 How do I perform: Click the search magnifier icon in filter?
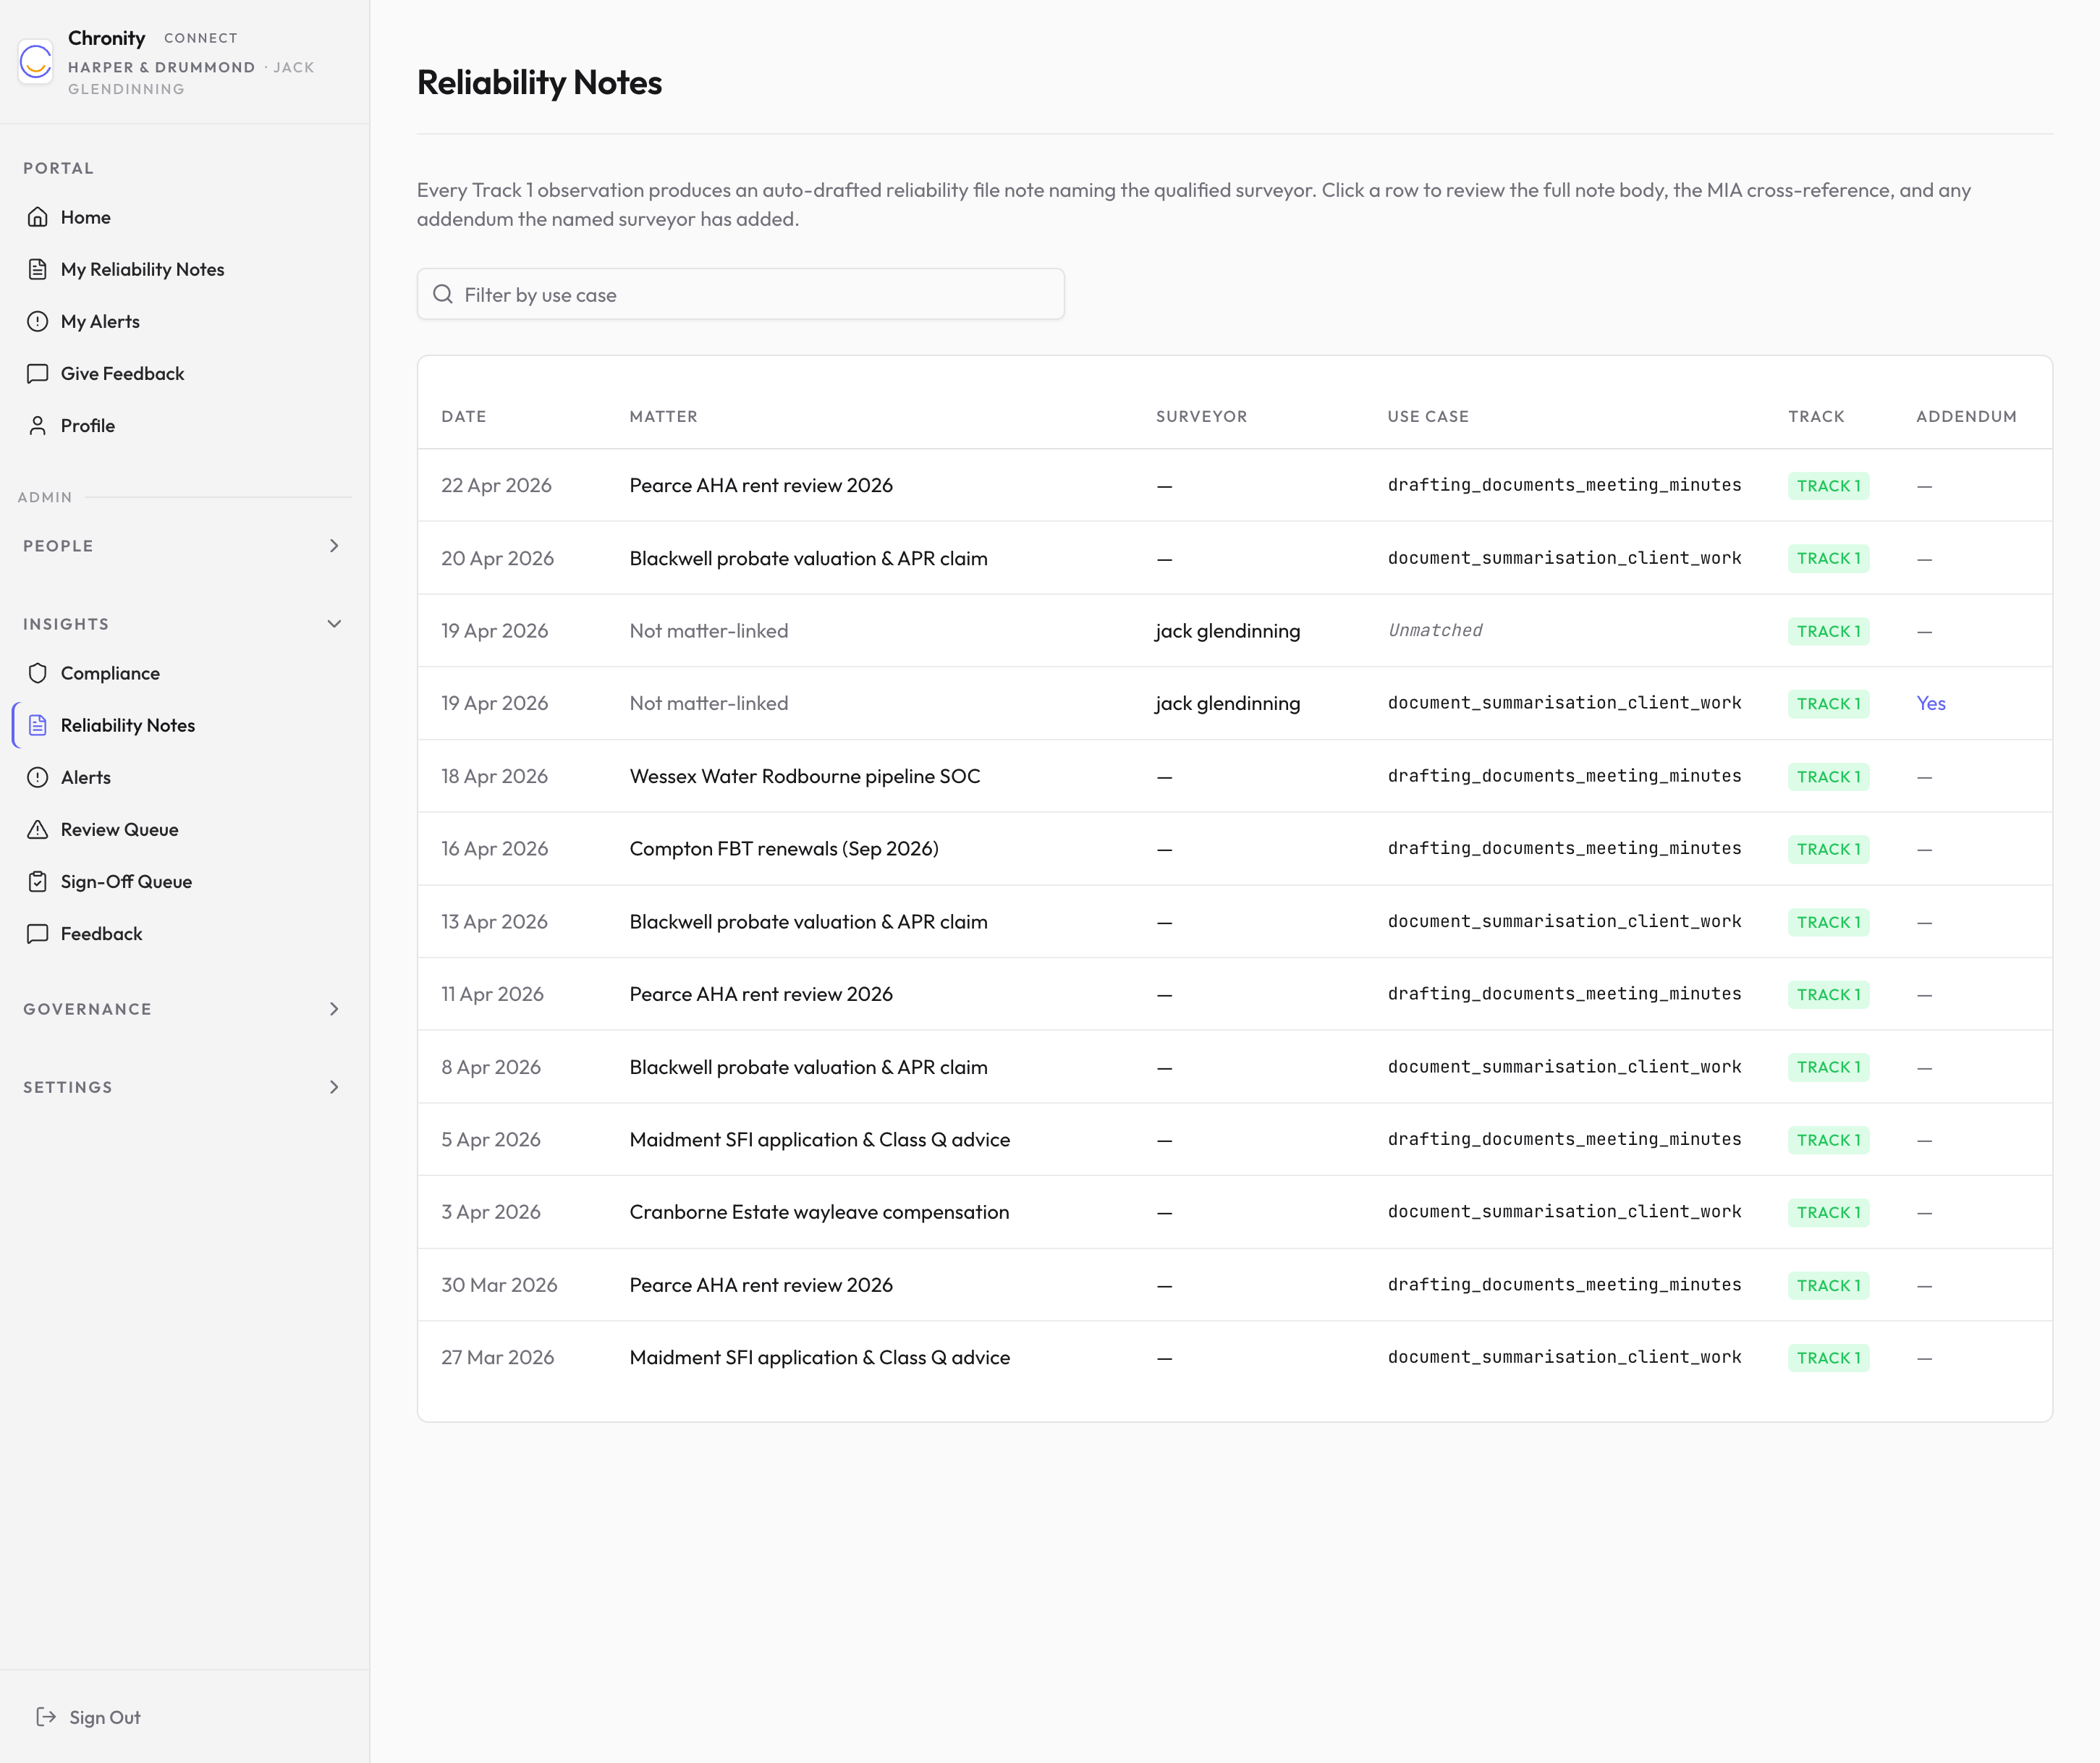(443, 294)
